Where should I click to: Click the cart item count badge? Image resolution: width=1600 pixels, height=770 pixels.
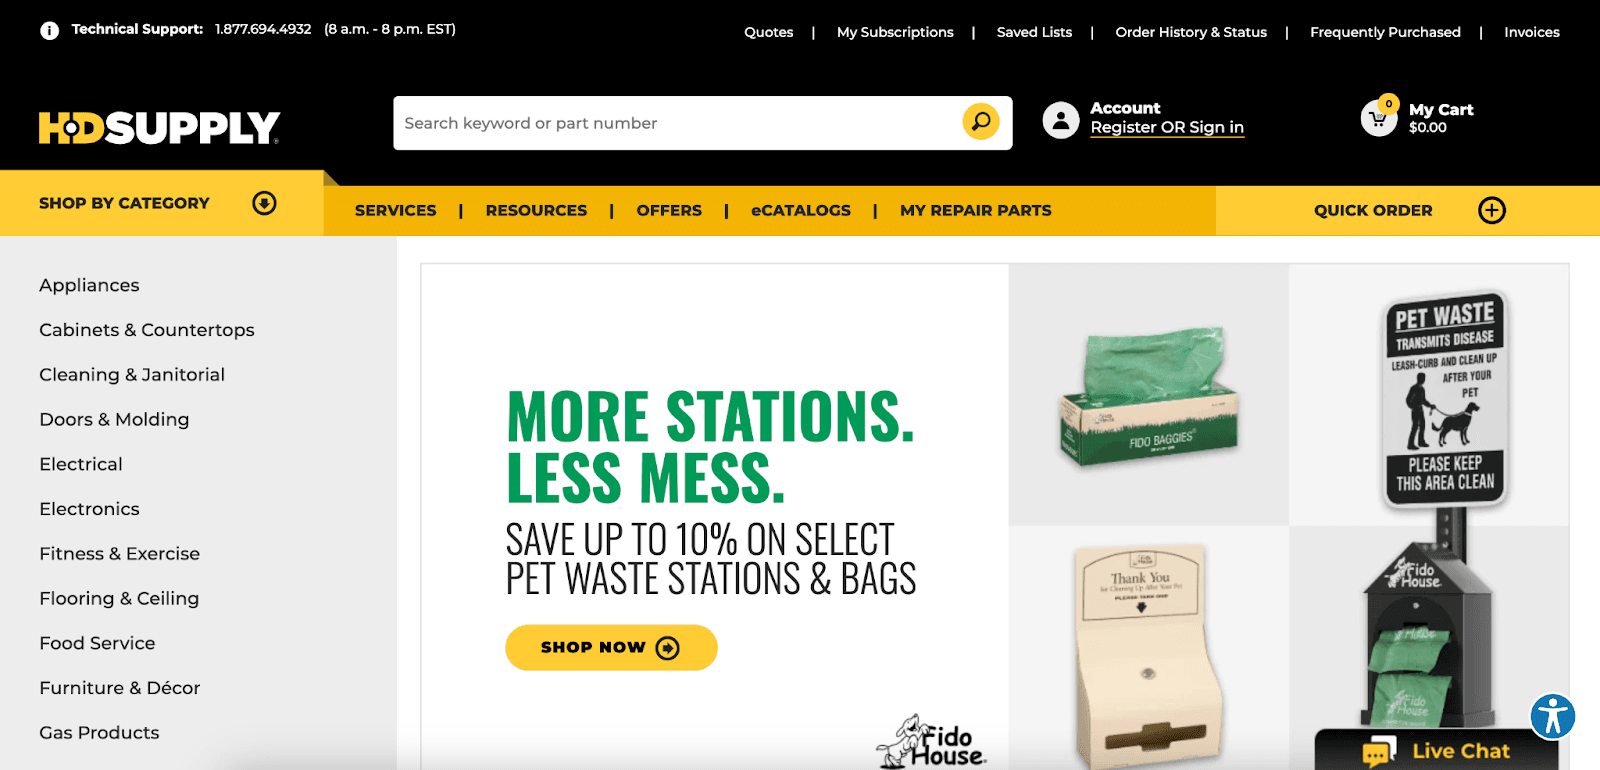[1388, 104]
